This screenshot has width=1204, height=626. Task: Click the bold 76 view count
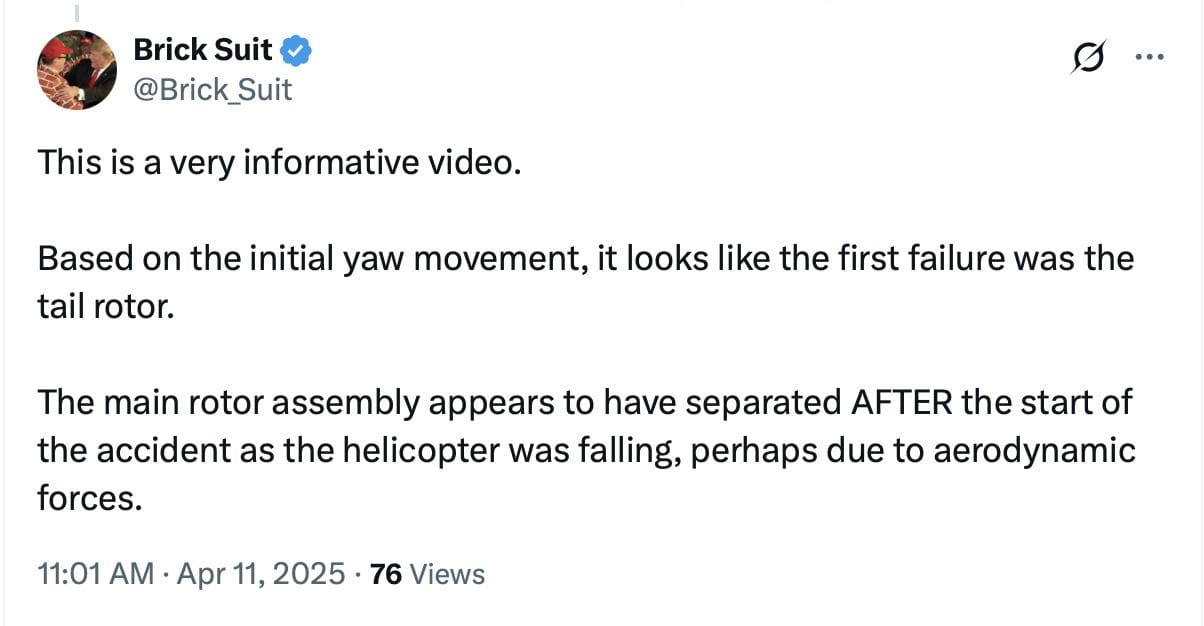click(x=386, y=574)
